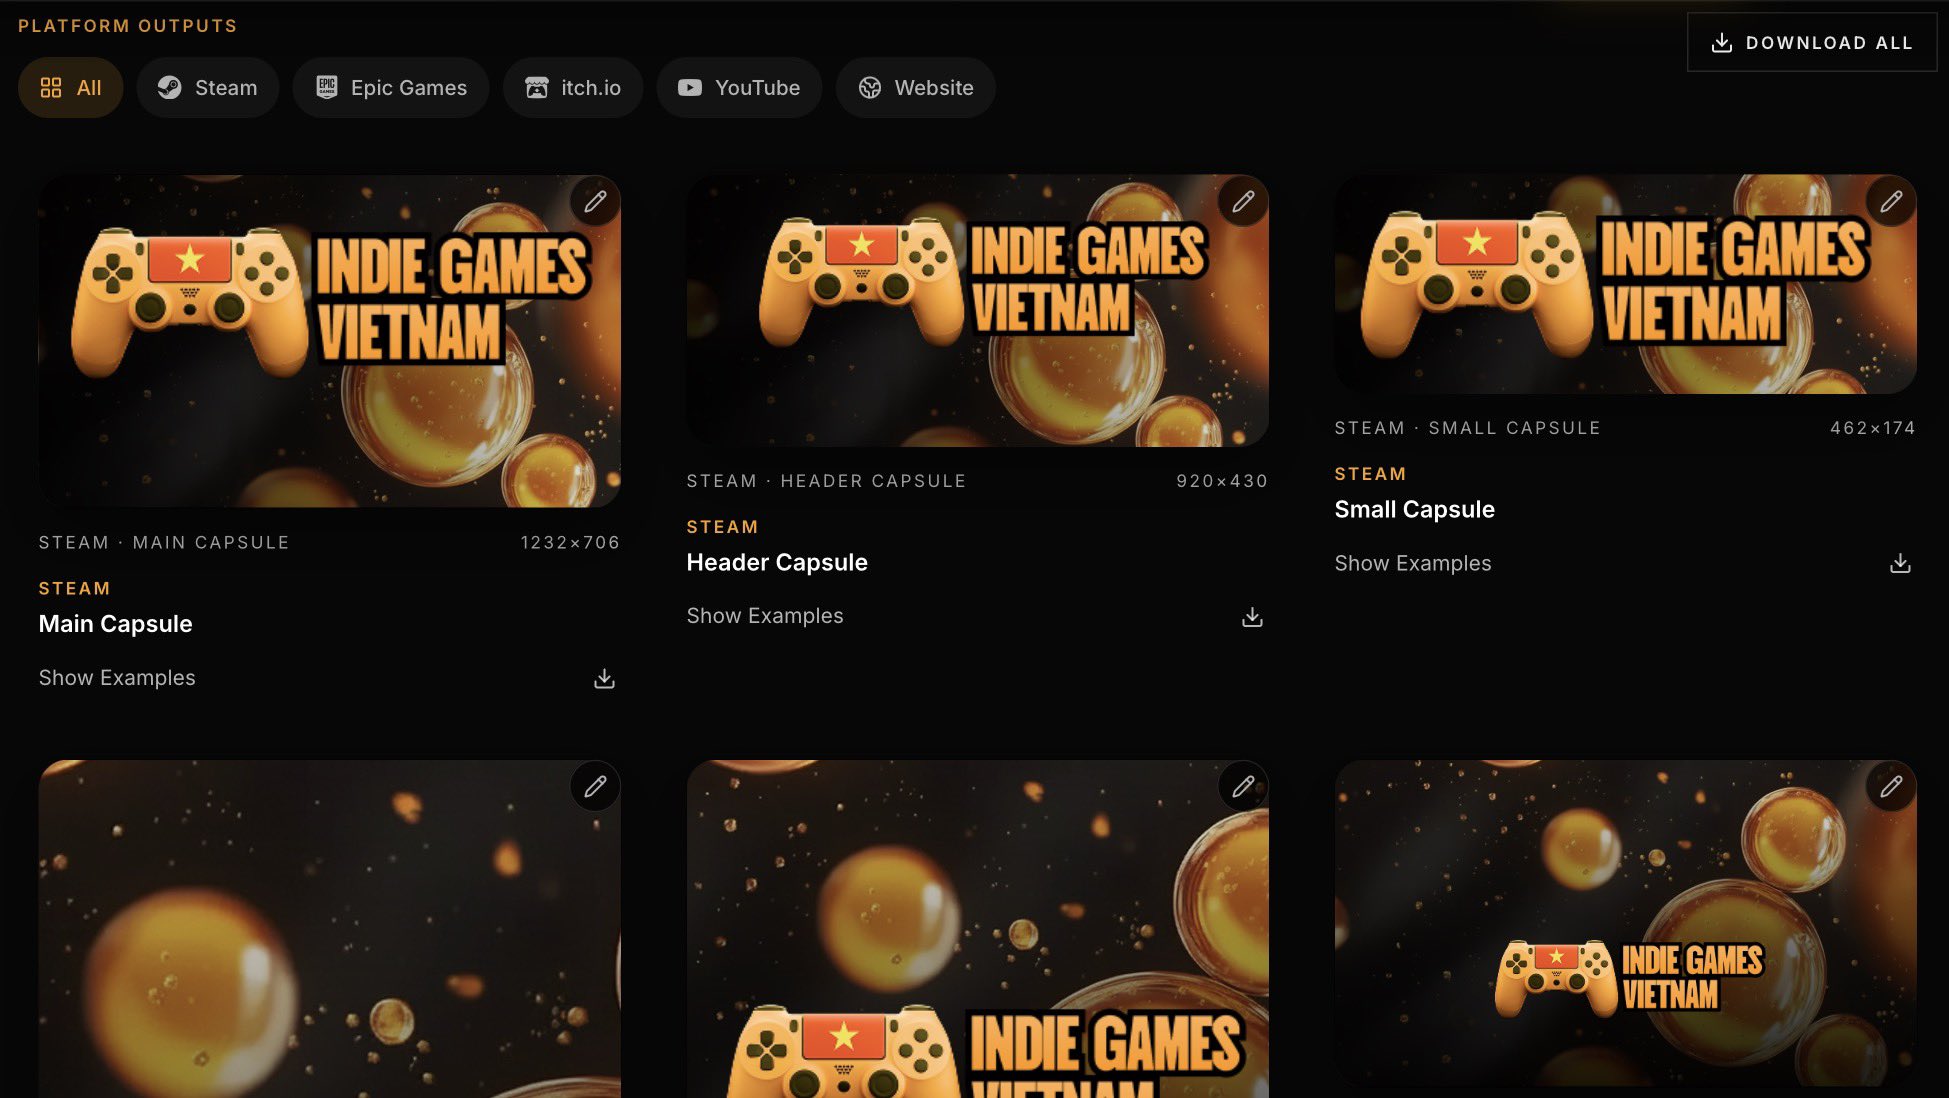Click the Small Capsule title
The image size is (1949, 1098).
(x=1414, y=509)
